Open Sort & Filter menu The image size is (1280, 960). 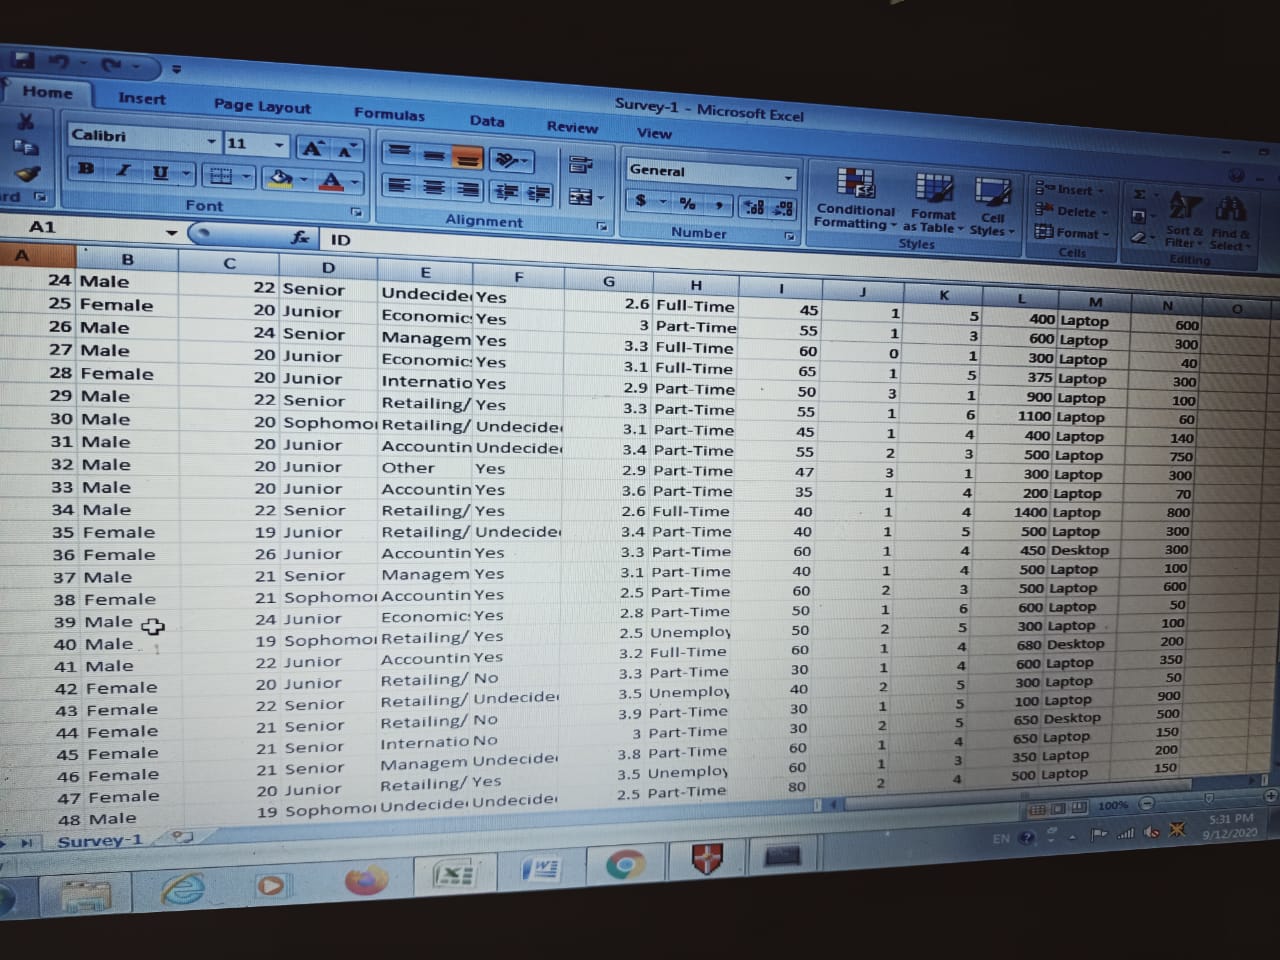coord(1185,220)
